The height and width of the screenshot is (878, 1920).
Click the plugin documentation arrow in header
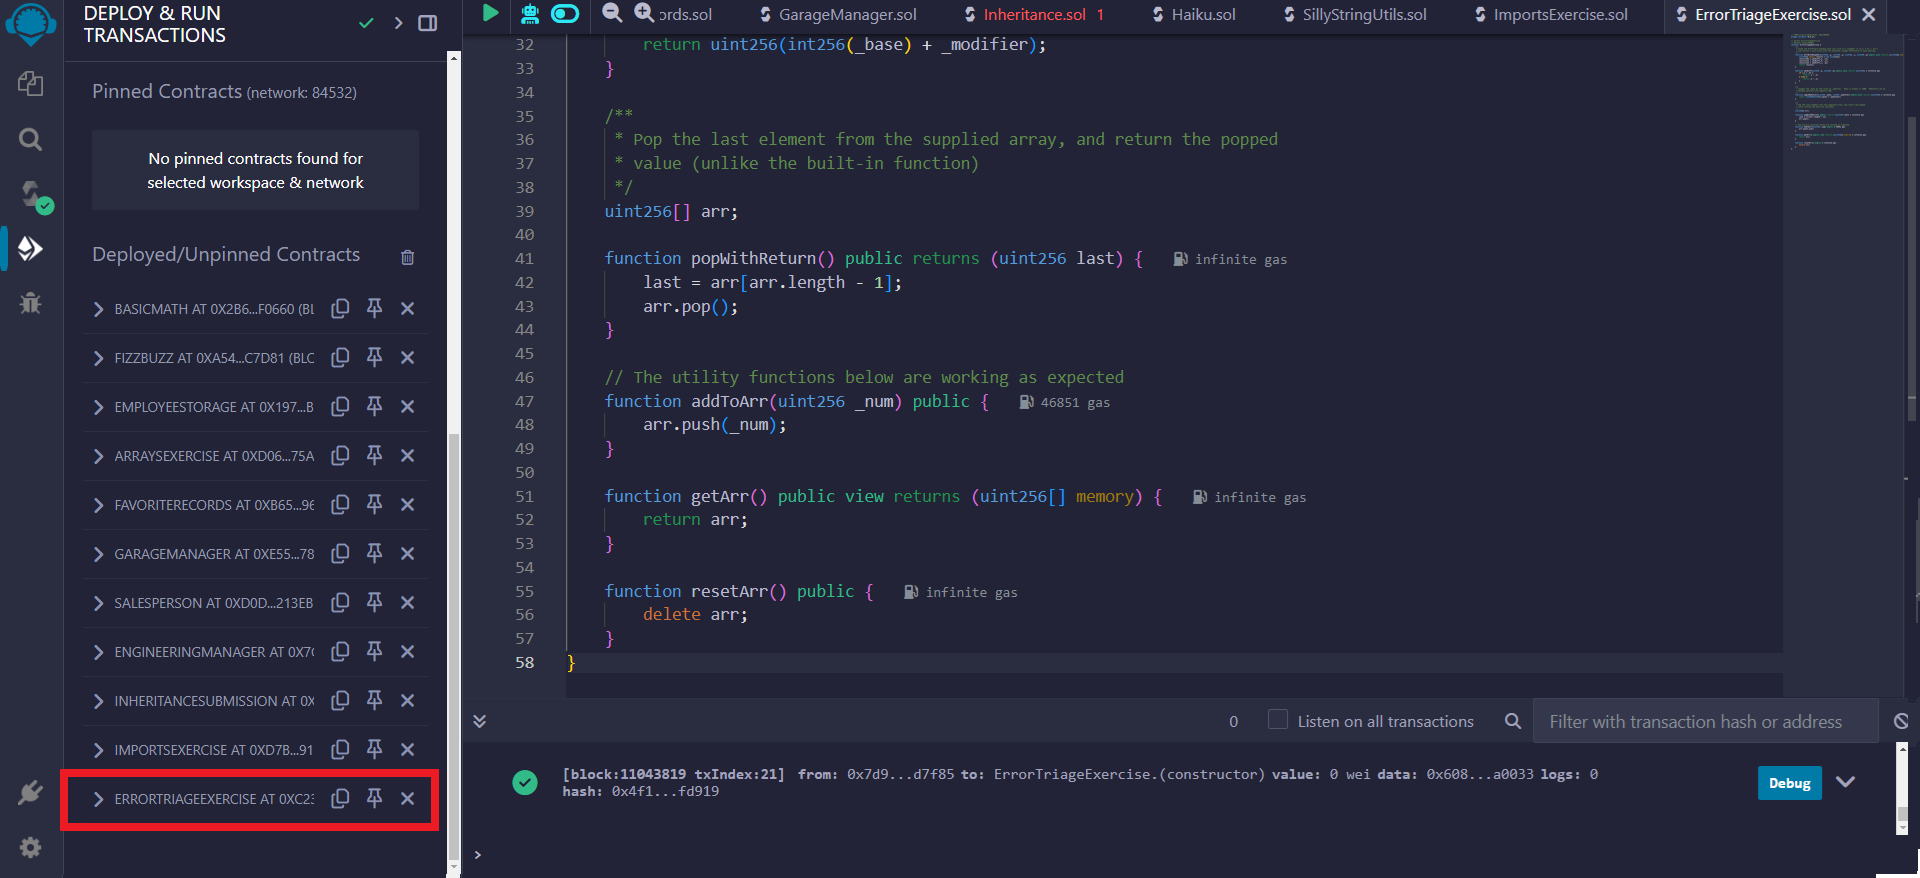click(x=398, y=23)
